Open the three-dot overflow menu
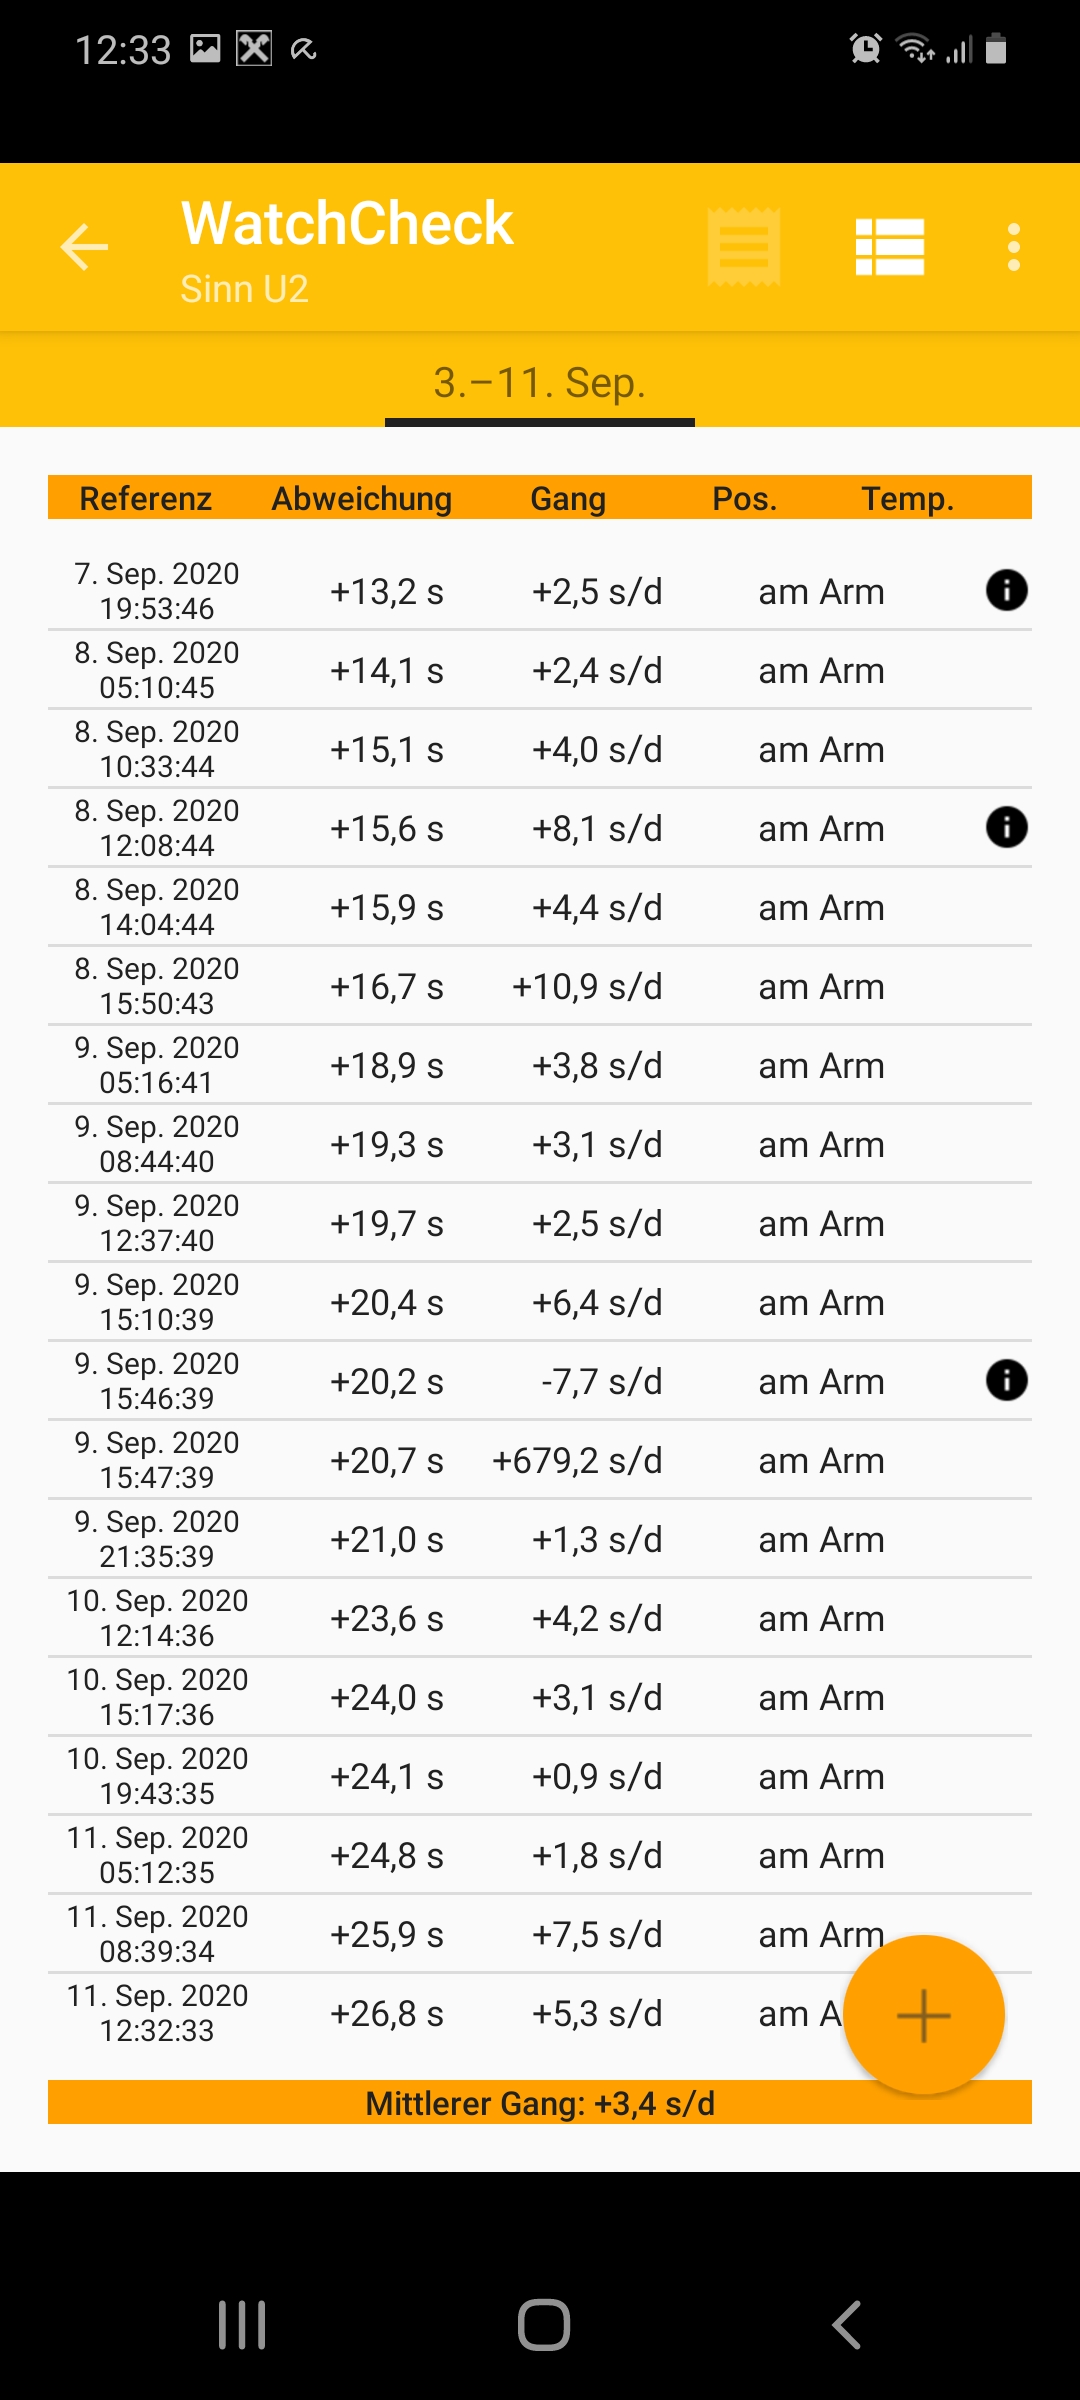Screen dimensions: 1080x2400 click(1013, 247)
